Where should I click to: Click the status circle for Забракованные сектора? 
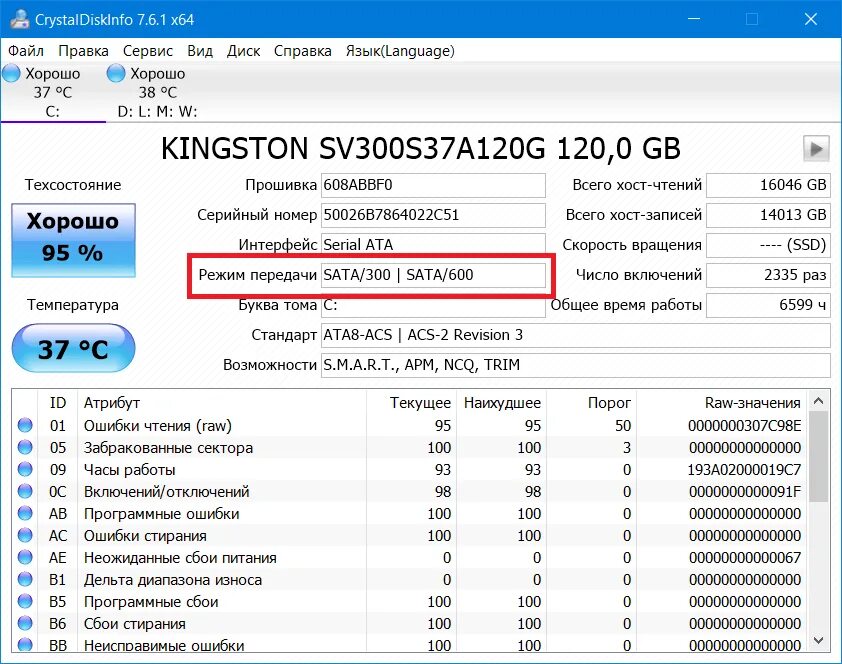click(x=25, y=447)
